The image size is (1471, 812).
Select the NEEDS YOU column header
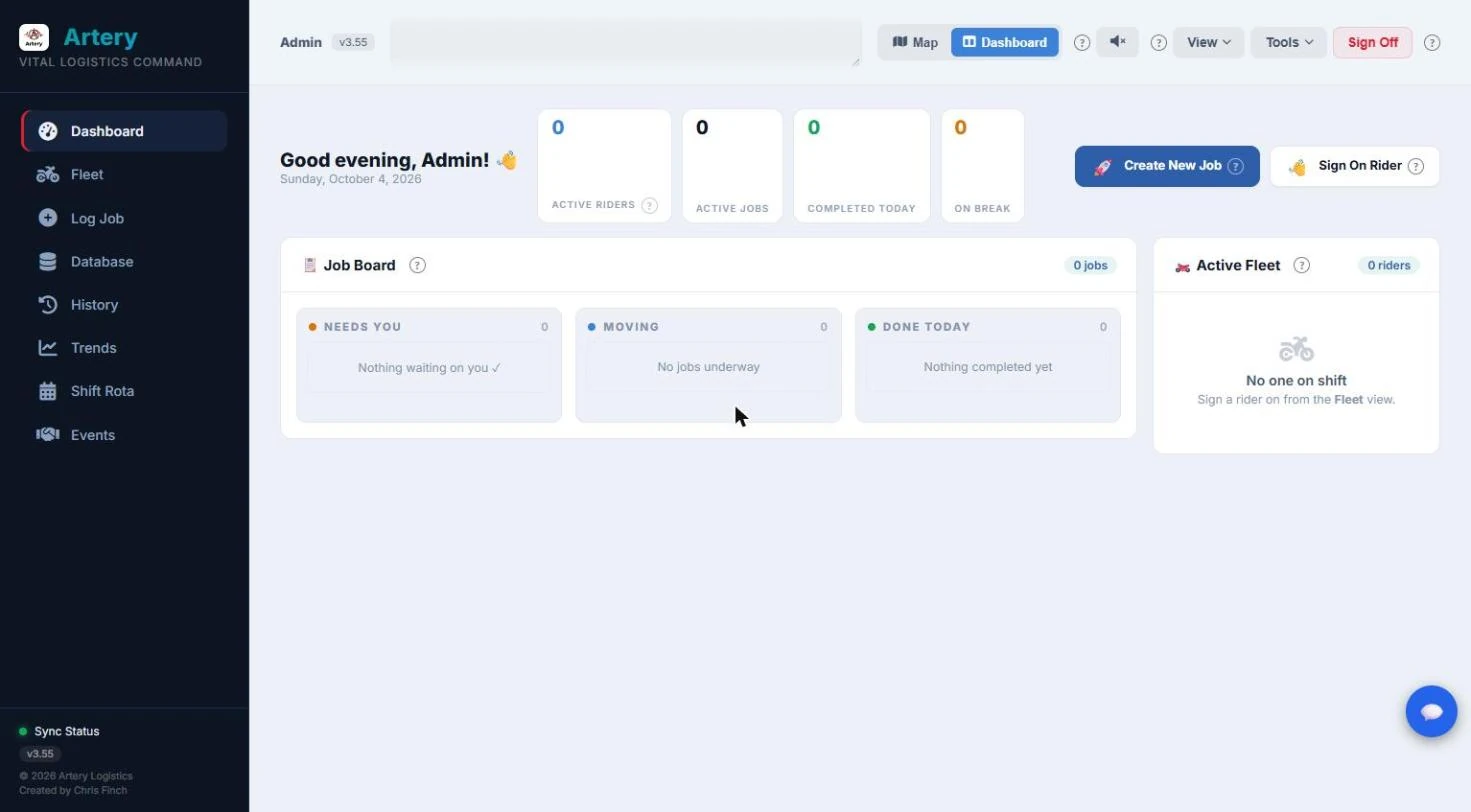pyautogui.click(x=428, y=327)
